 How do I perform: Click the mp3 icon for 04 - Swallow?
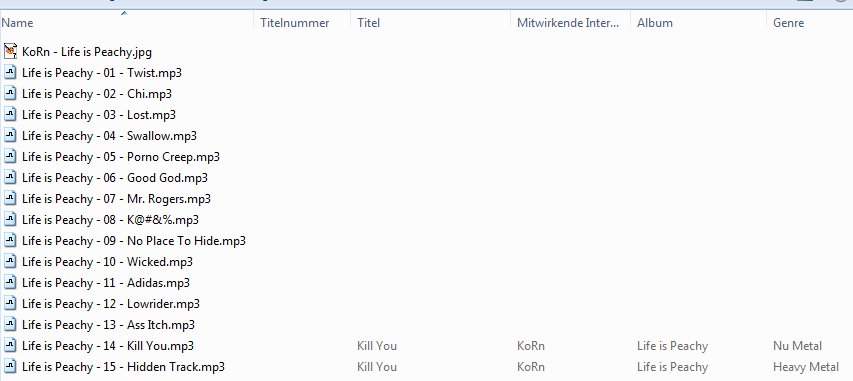10,136
